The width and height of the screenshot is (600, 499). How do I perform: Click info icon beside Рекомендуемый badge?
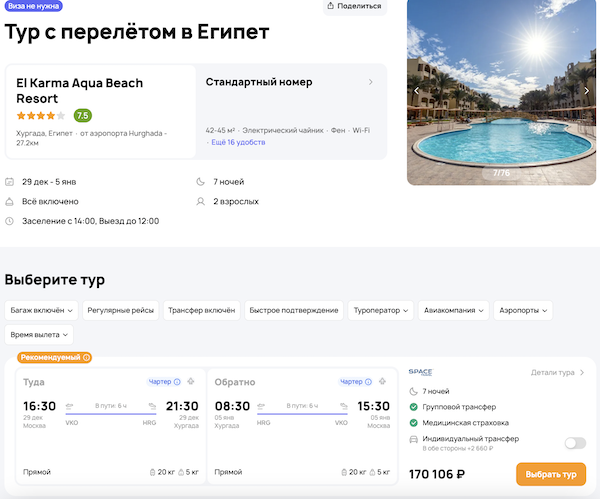pos(87,357)
